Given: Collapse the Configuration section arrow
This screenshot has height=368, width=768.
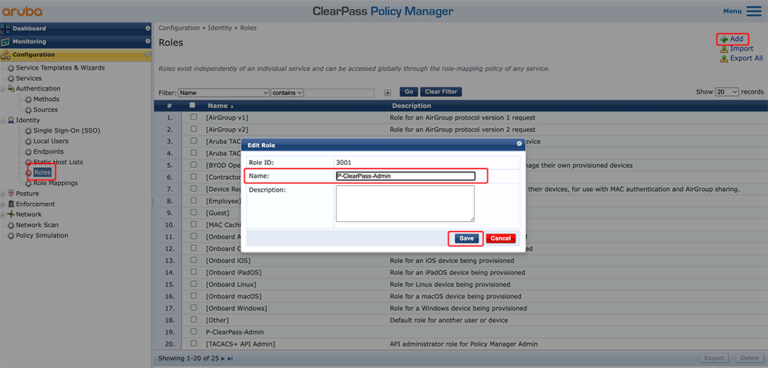Looking at the screenshot, I should [148, 54].
